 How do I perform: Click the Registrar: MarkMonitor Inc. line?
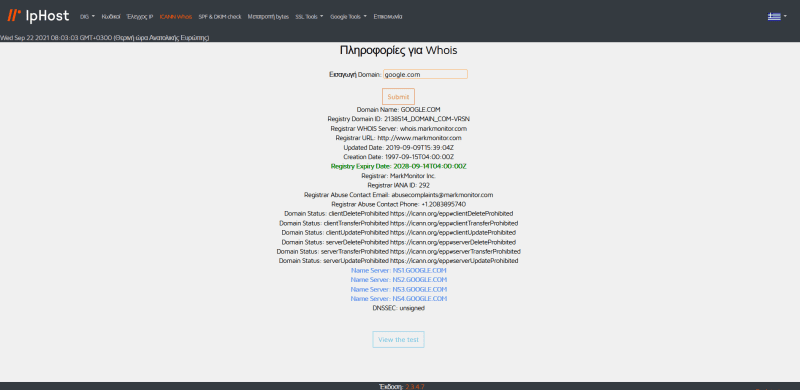click(398, 176)
